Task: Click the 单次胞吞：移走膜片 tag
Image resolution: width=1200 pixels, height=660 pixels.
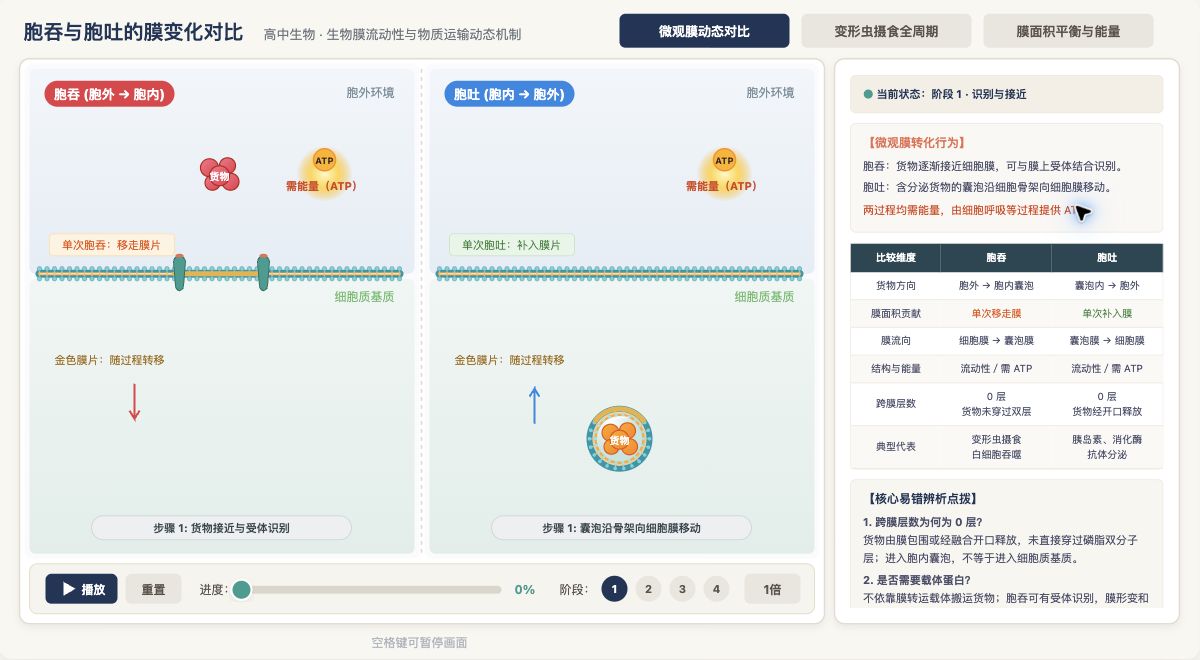Action: point(112,244)
